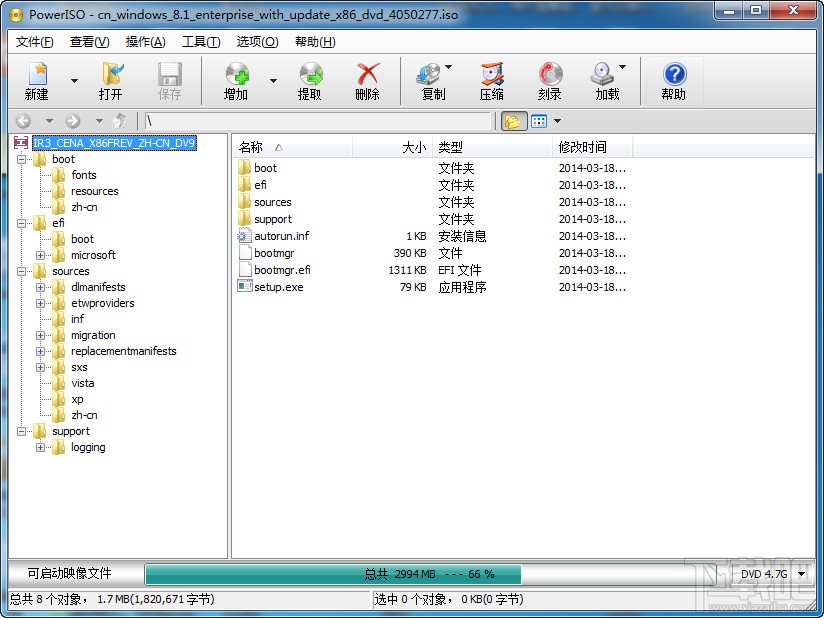
Task: Click the 增加 (Add) files icon
Action: 236,80
